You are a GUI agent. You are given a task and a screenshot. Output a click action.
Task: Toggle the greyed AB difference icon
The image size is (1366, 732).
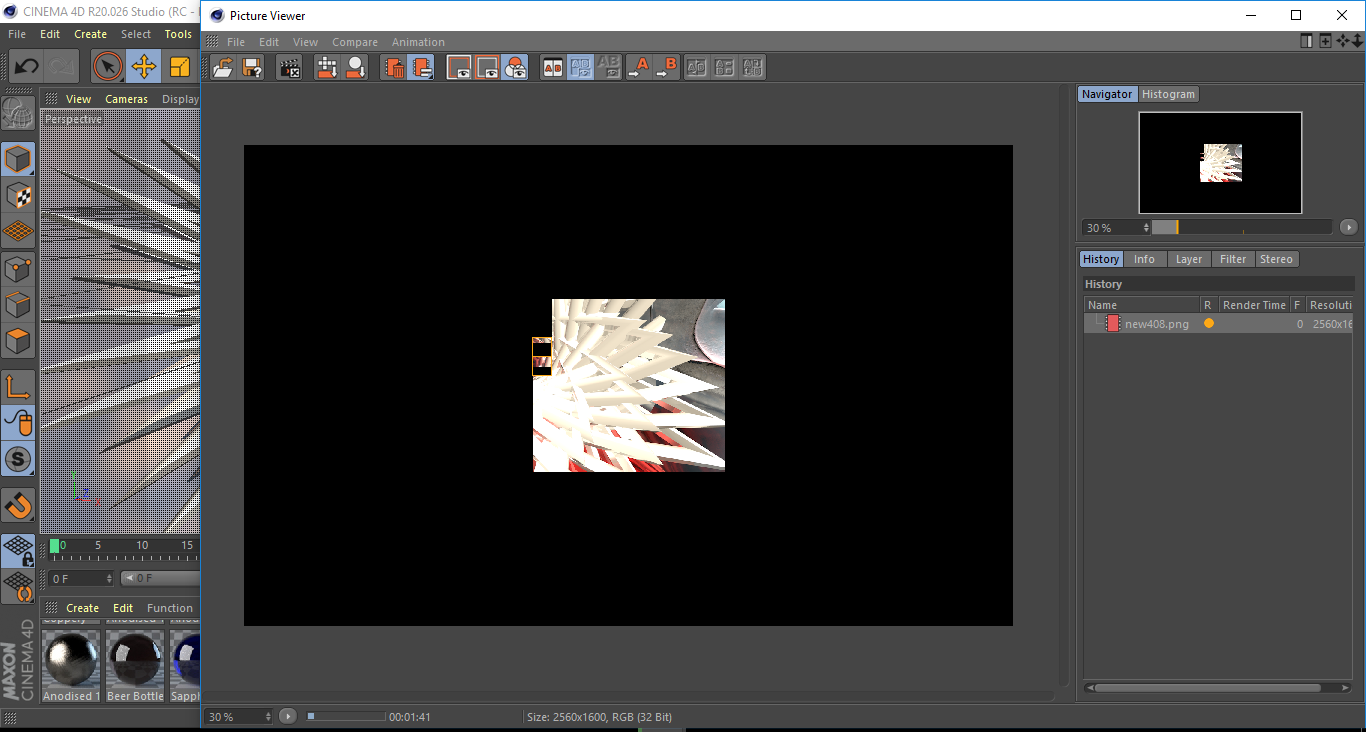point(608,67)
